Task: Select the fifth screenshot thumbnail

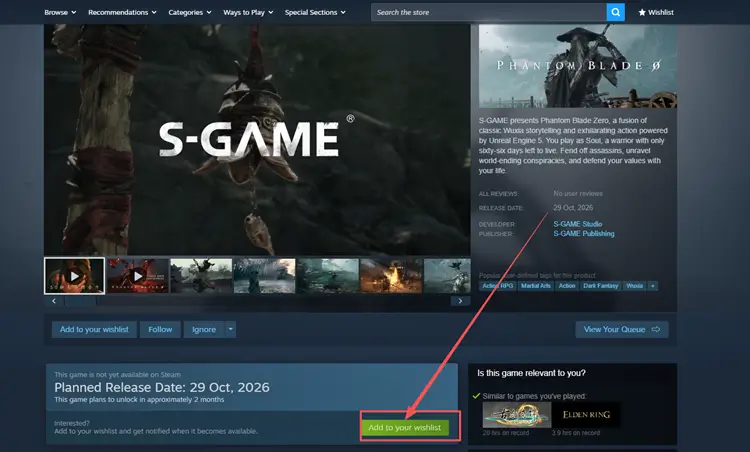Action: pos(328,276)
